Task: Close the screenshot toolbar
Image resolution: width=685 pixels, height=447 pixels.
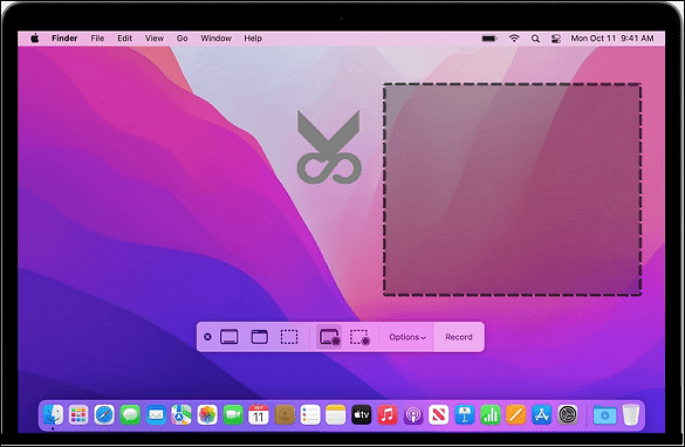Action: 207,337
